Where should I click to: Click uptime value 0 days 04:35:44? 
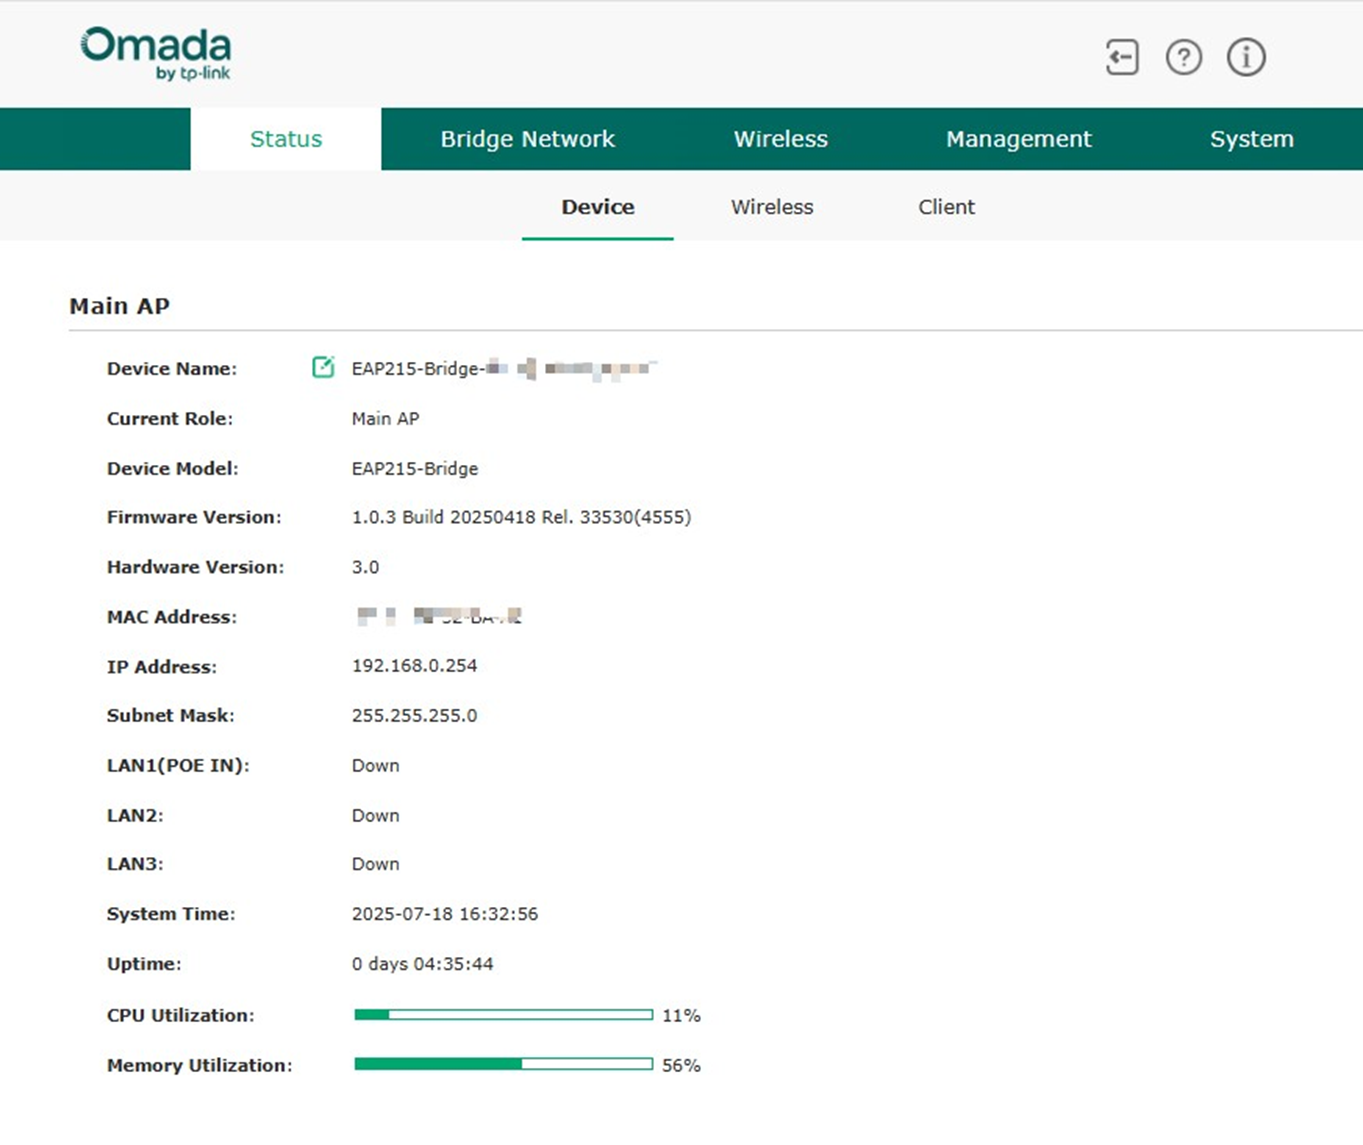point(422,964)
